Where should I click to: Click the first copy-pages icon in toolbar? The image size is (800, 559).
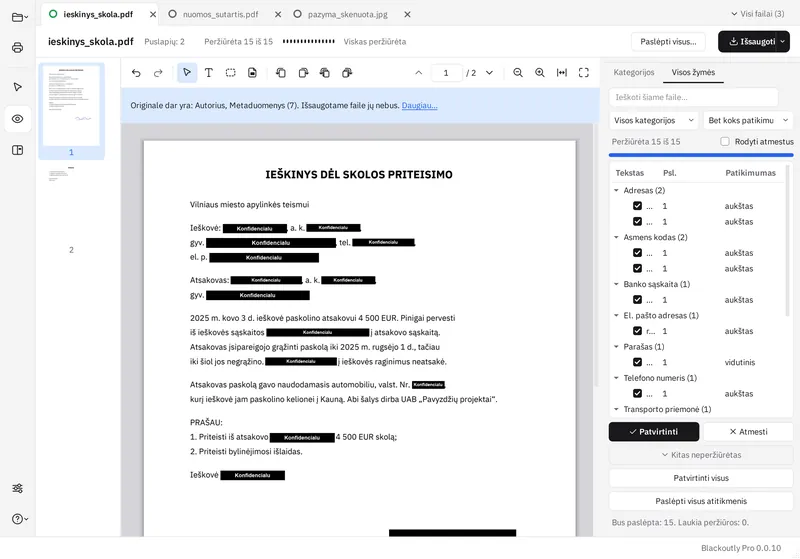pos(281,73)
